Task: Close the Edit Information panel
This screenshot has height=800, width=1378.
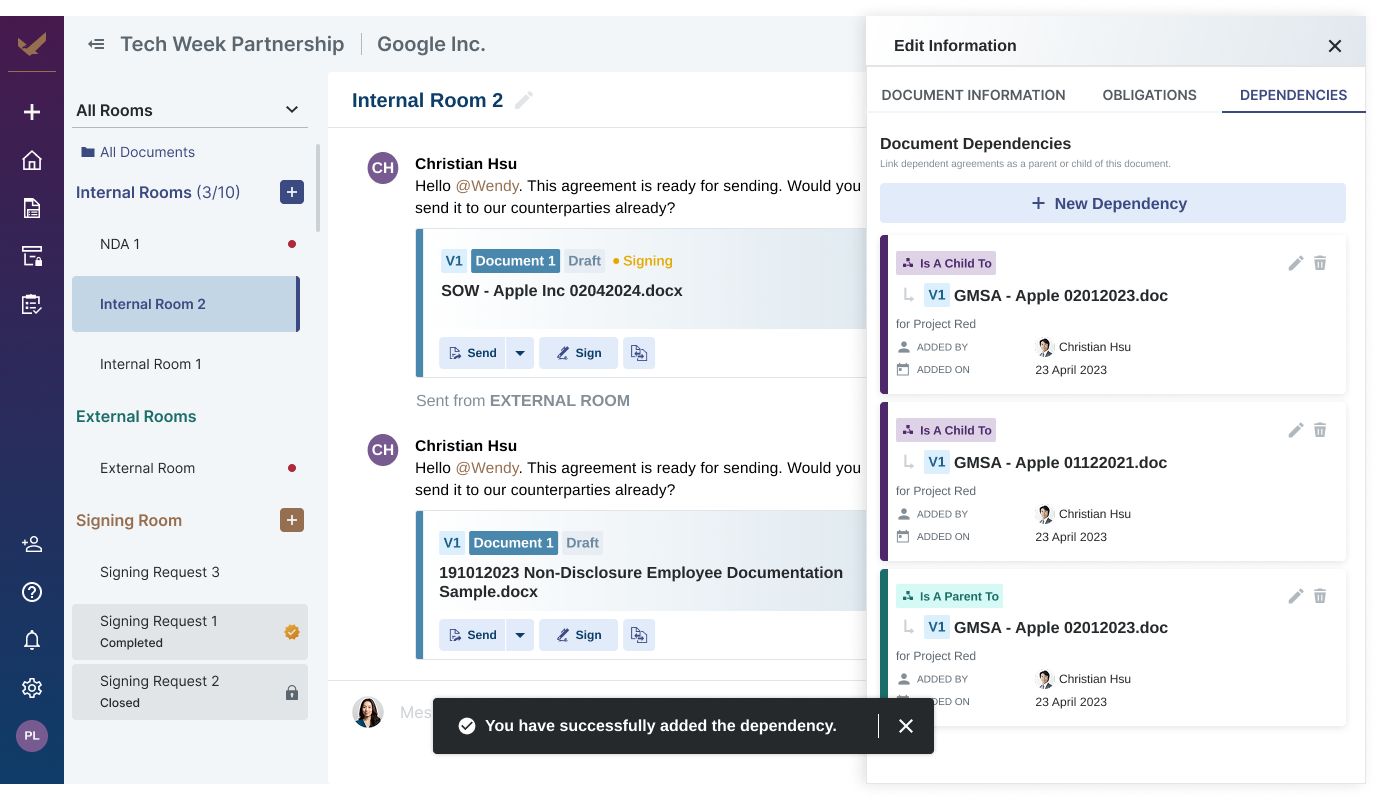Action: click(x=1334, y=46)
